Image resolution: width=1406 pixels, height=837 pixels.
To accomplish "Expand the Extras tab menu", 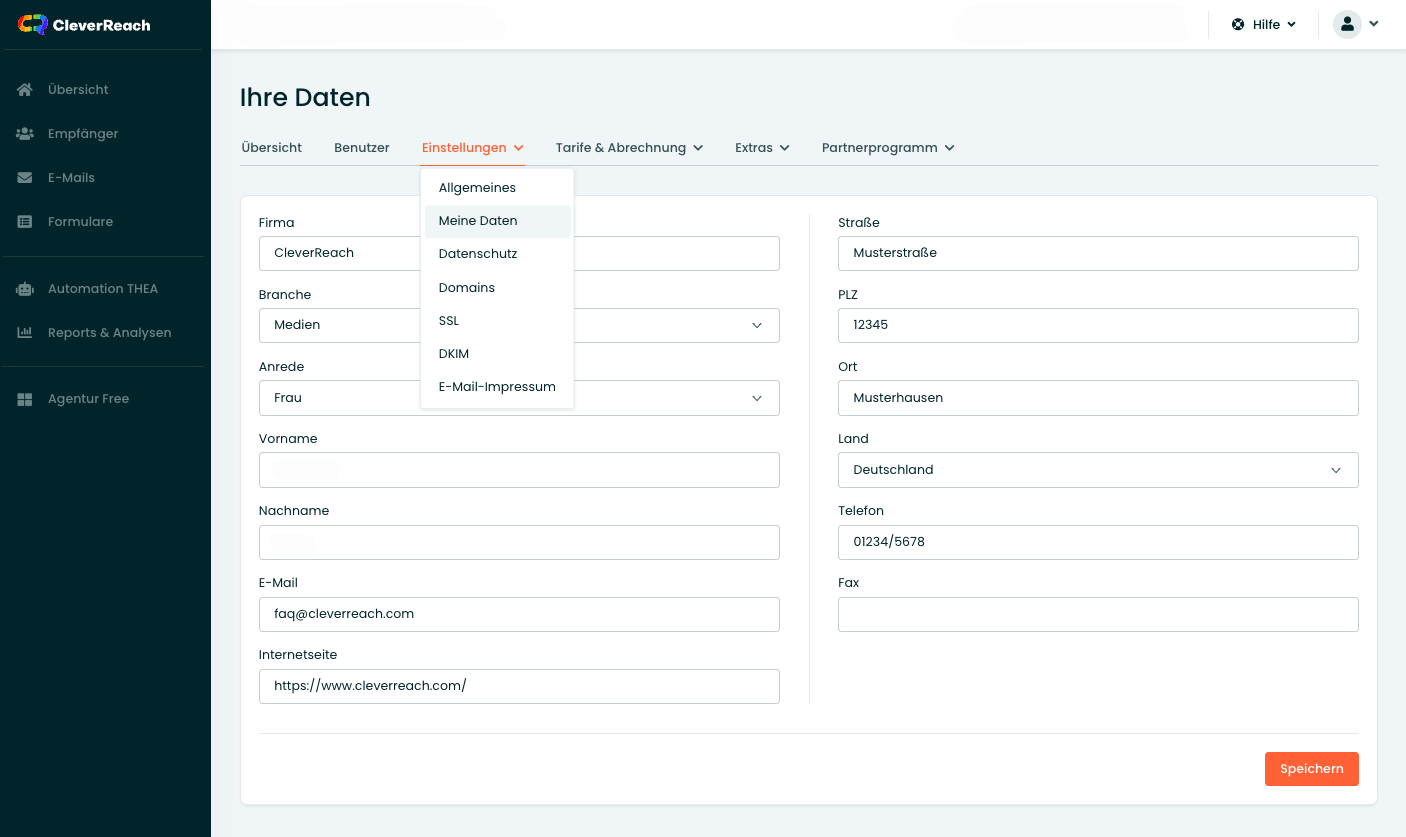I will pyautogui.click(x=762, y=148).
